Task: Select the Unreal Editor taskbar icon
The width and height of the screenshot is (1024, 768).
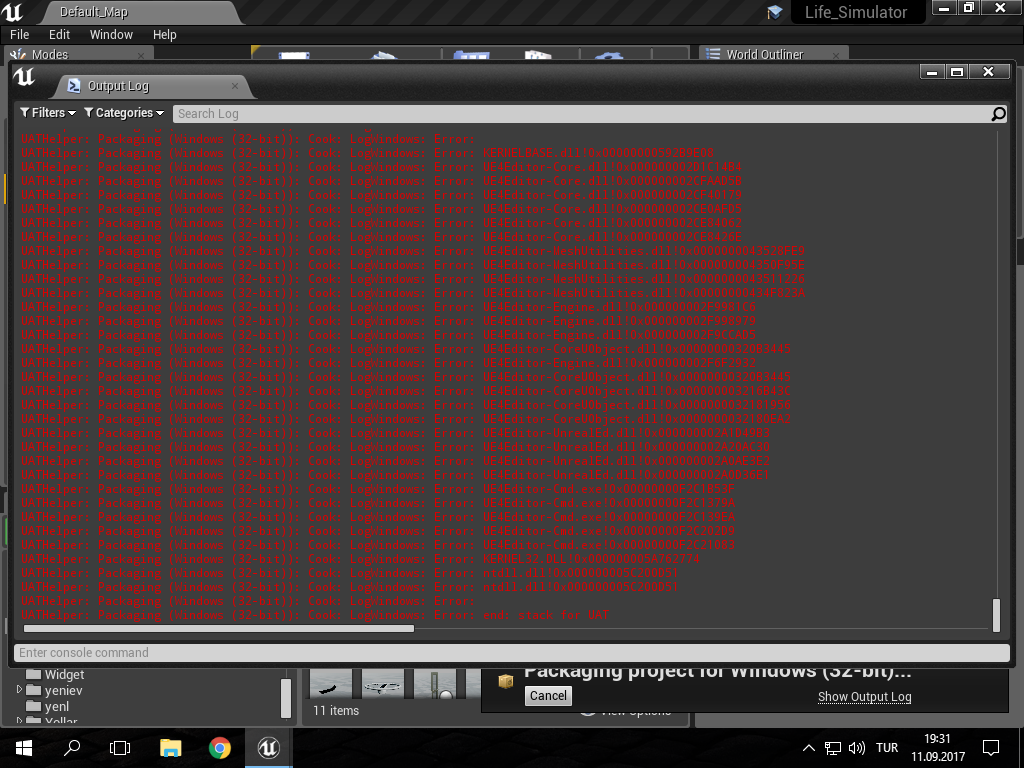Action: tap(268, 748)
